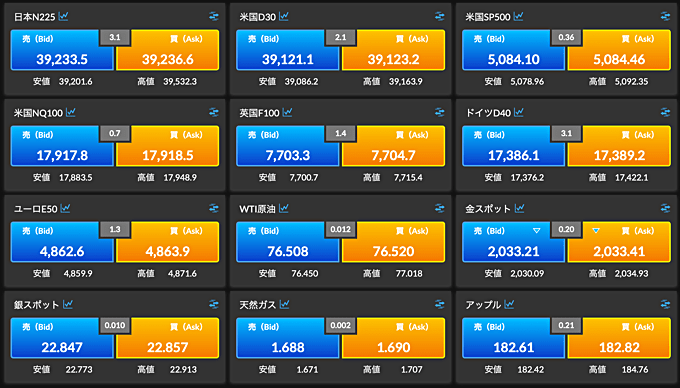Buy 米国D30 at Ask 39,123.2

393,50
